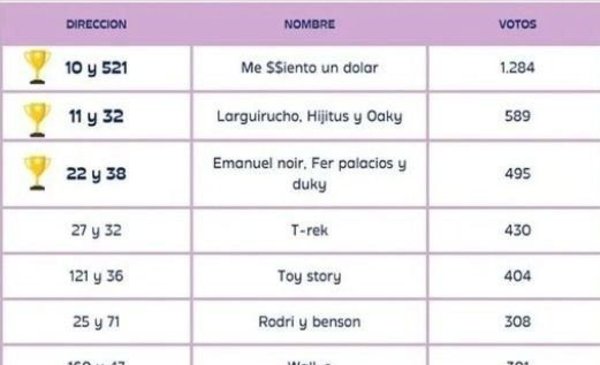Viewport: 600px width, 365px height.
Task: Select the T-rek entry
Action: click(x=310, y=230)
